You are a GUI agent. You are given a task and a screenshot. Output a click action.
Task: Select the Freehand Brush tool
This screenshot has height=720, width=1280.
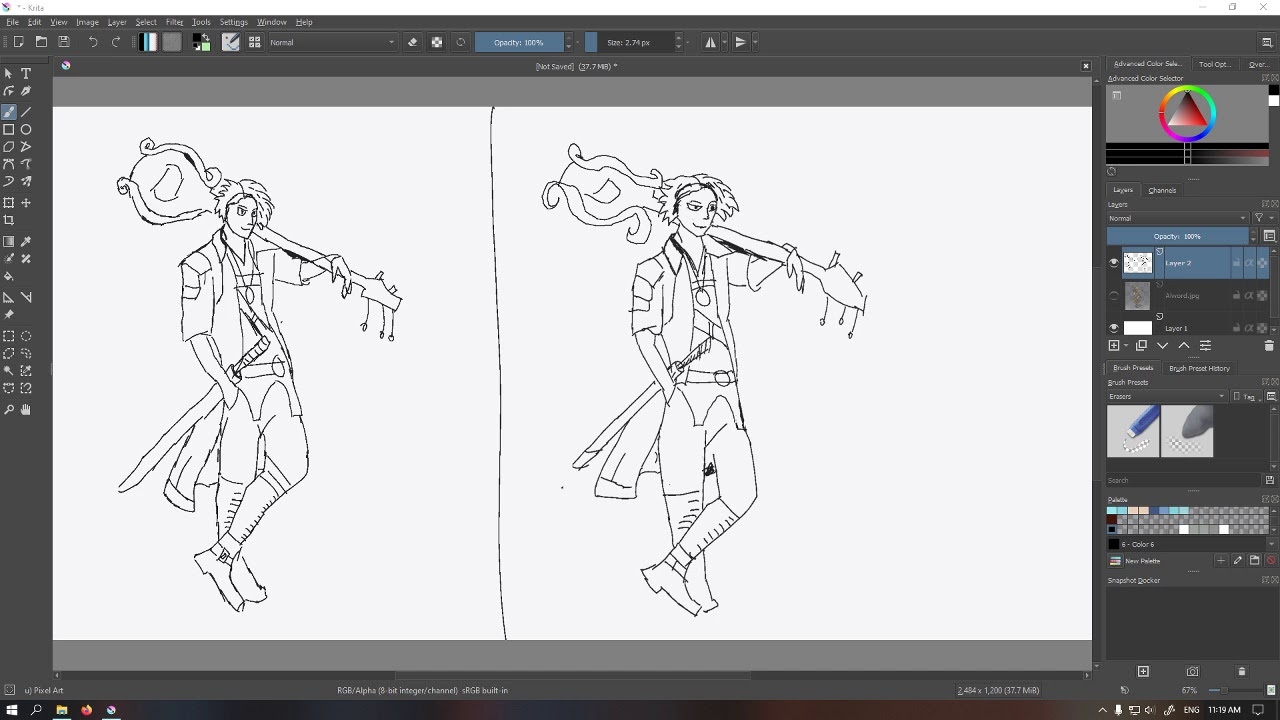tap(9, 111)
